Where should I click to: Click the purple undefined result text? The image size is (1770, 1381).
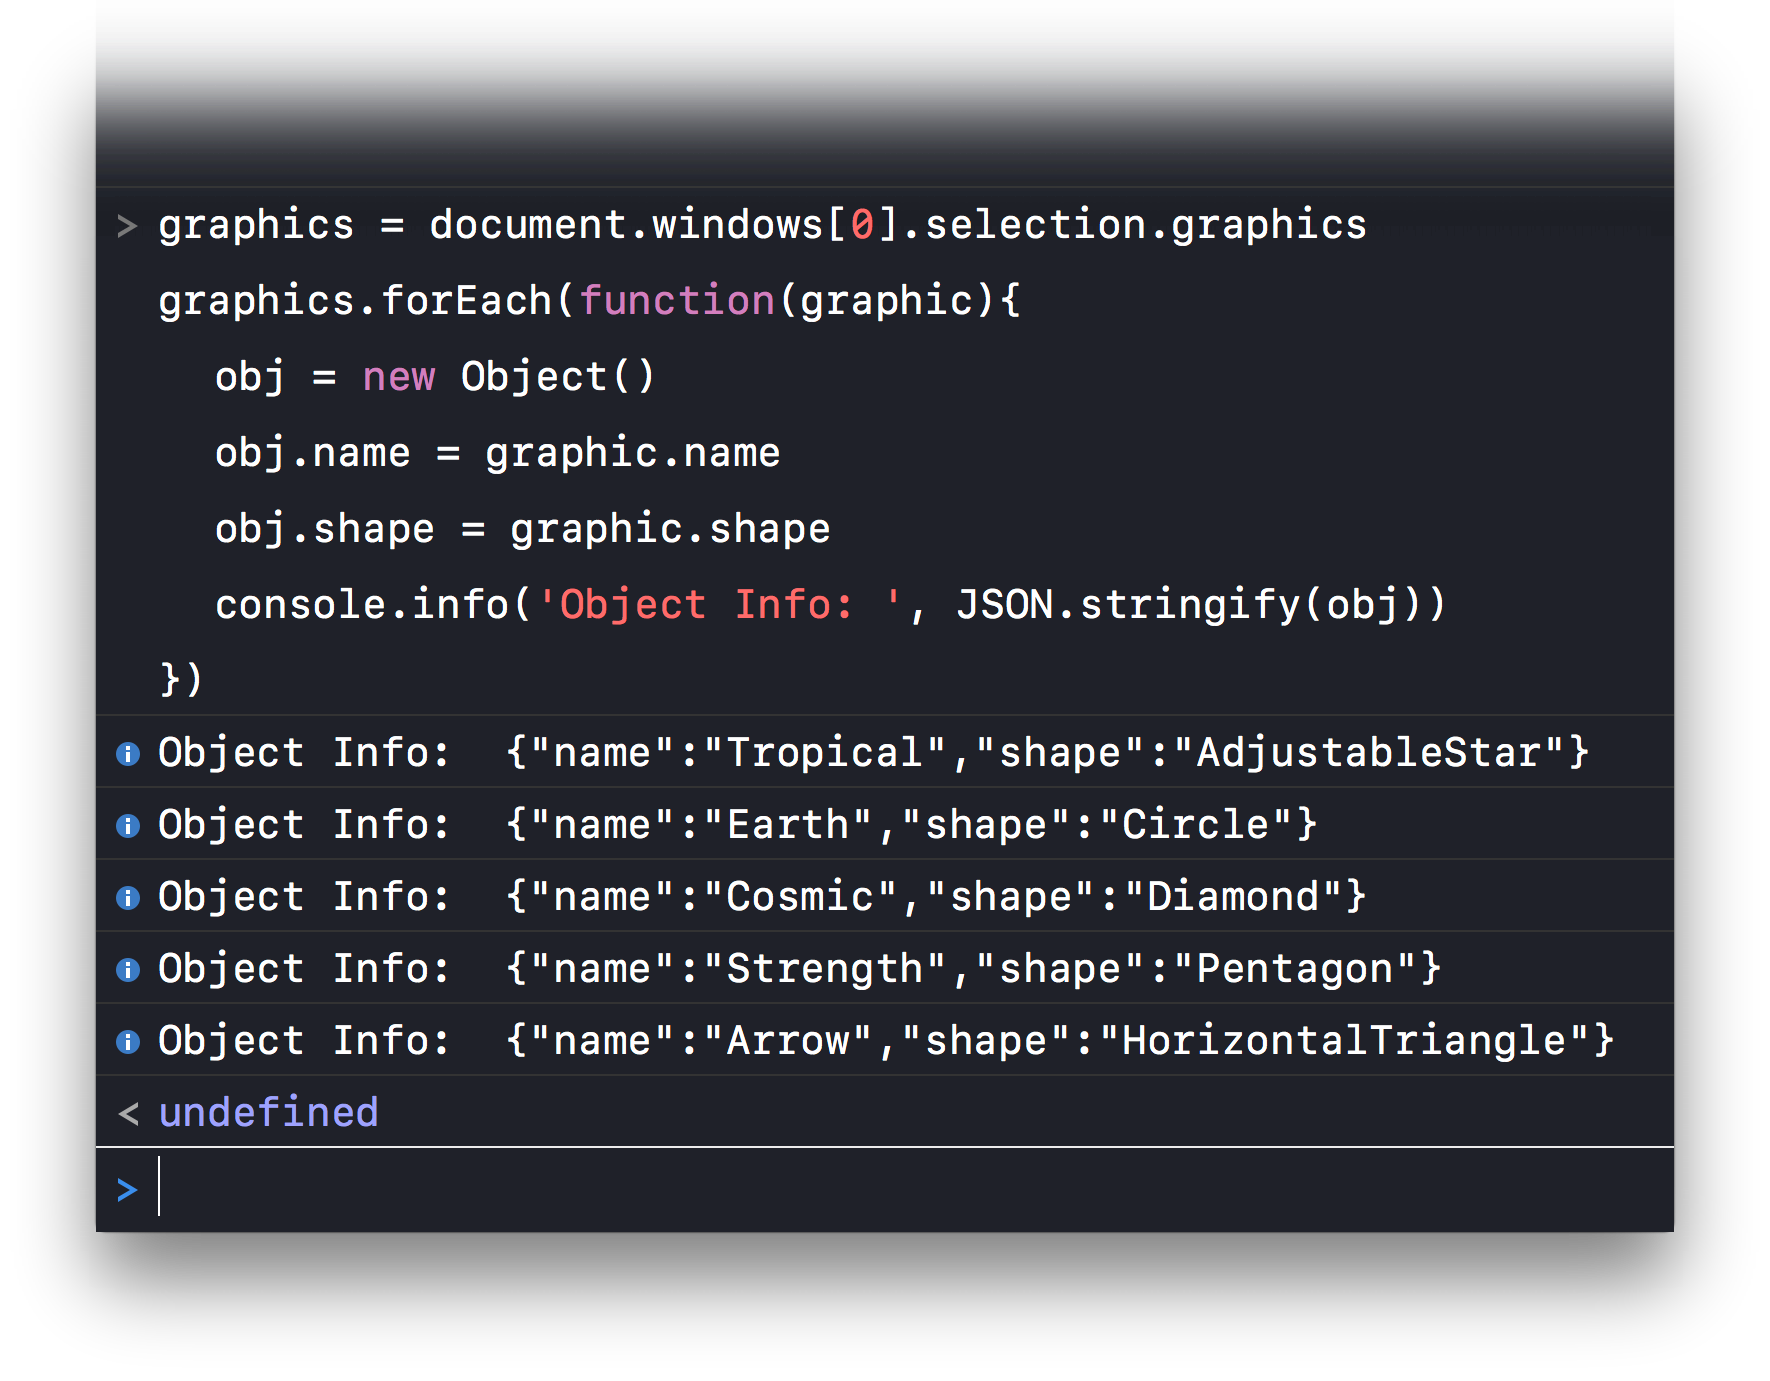point(268,1112)
